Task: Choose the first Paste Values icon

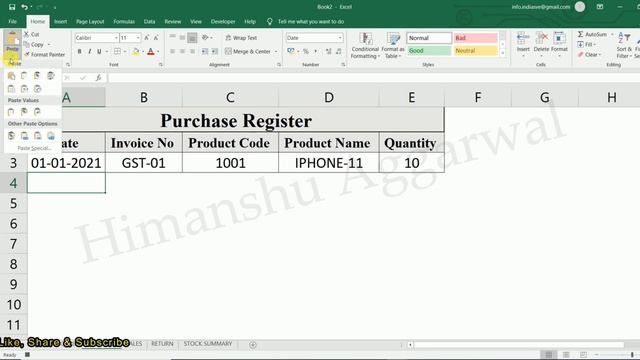Action: click(11, 111)
